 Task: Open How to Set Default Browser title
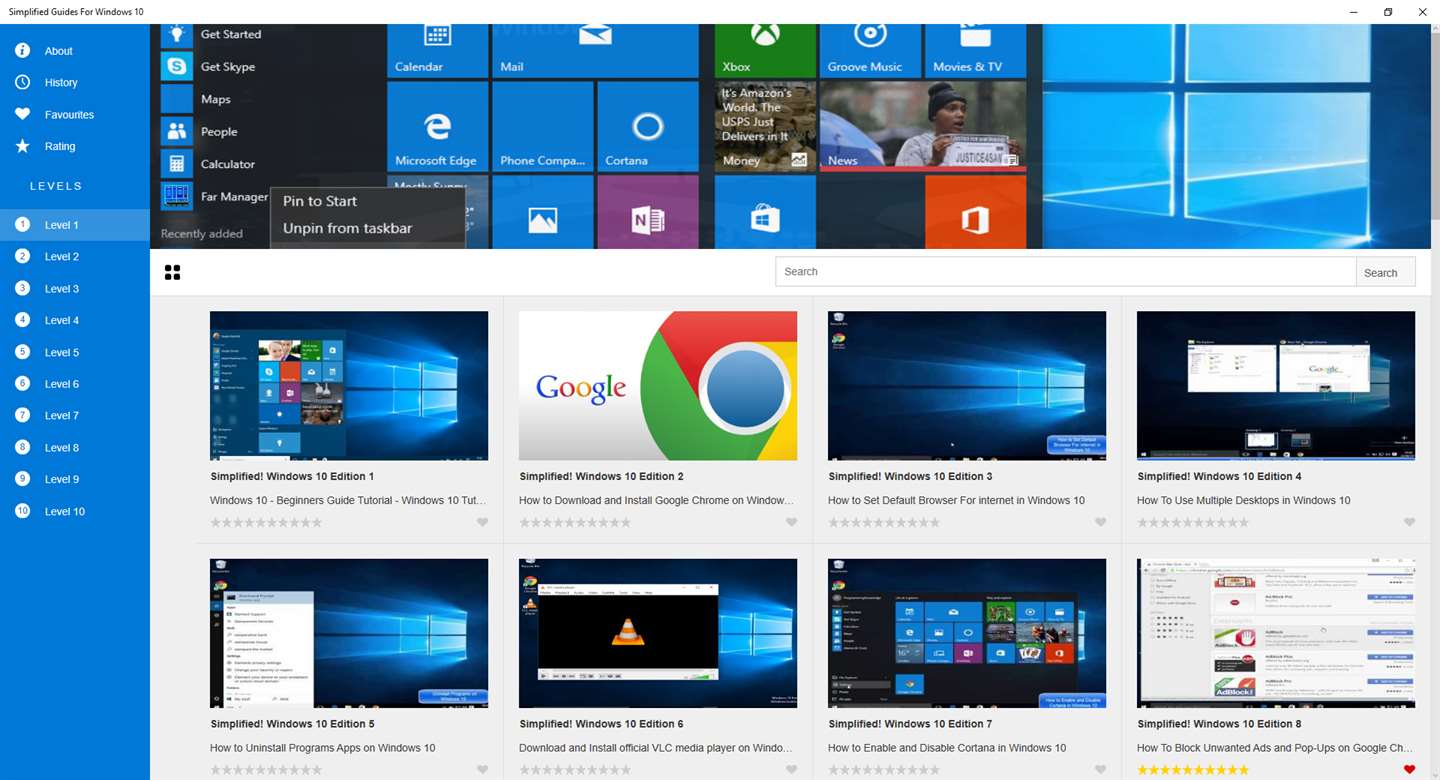(x=956, y=500)
